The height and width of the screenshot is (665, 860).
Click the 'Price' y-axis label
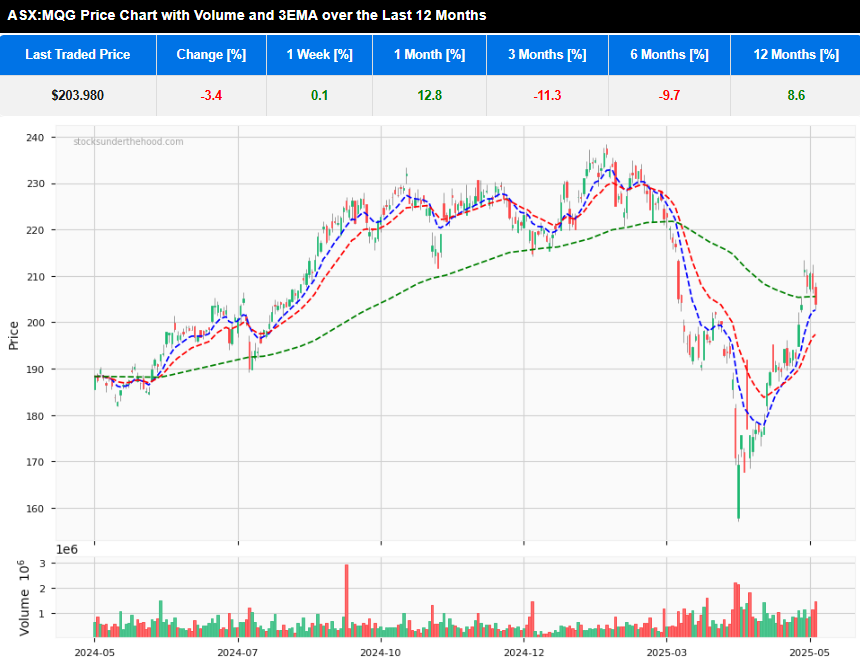click(14, 335)
